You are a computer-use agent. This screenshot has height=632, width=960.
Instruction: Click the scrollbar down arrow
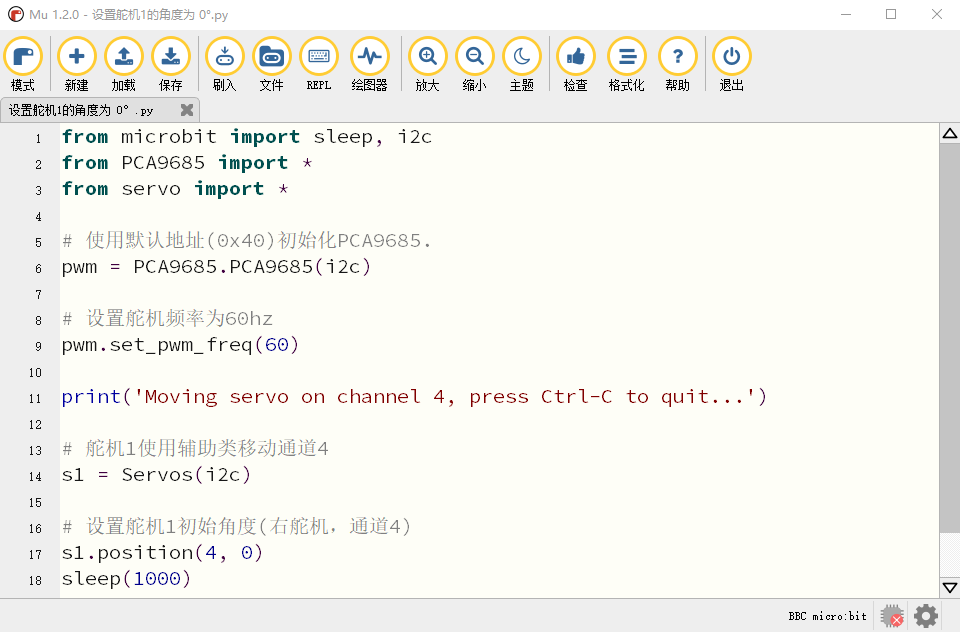950,587
